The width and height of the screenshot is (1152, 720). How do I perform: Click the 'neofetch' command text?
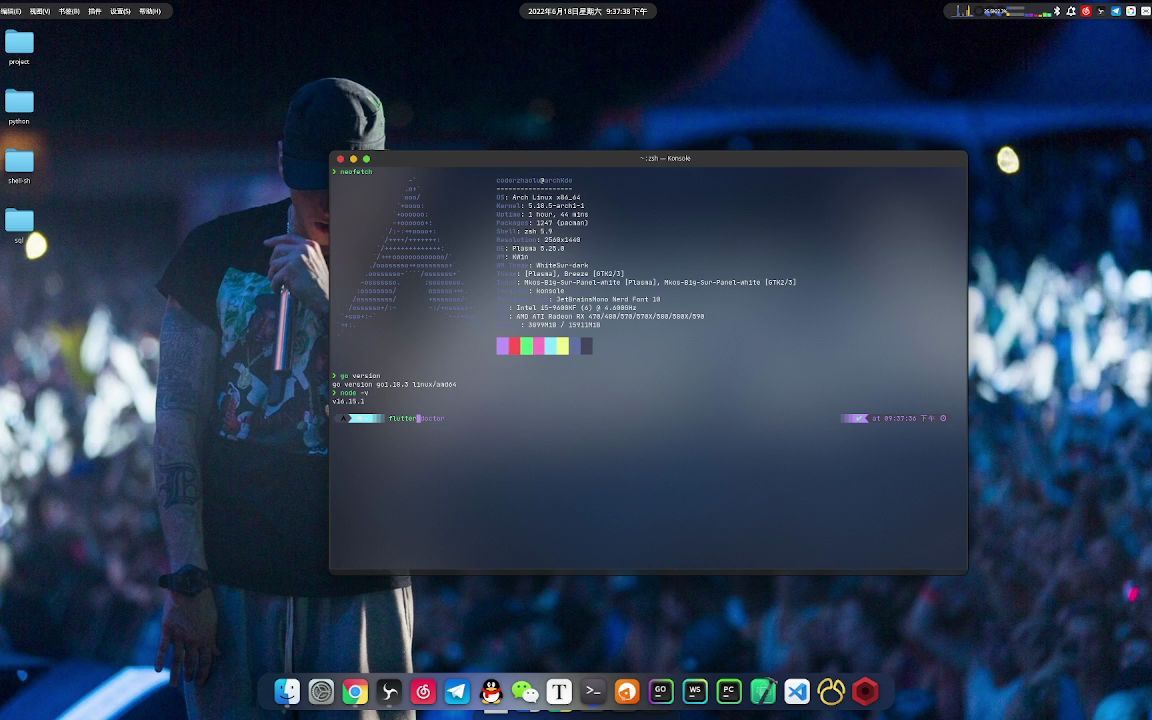click(x=356, y=172)
